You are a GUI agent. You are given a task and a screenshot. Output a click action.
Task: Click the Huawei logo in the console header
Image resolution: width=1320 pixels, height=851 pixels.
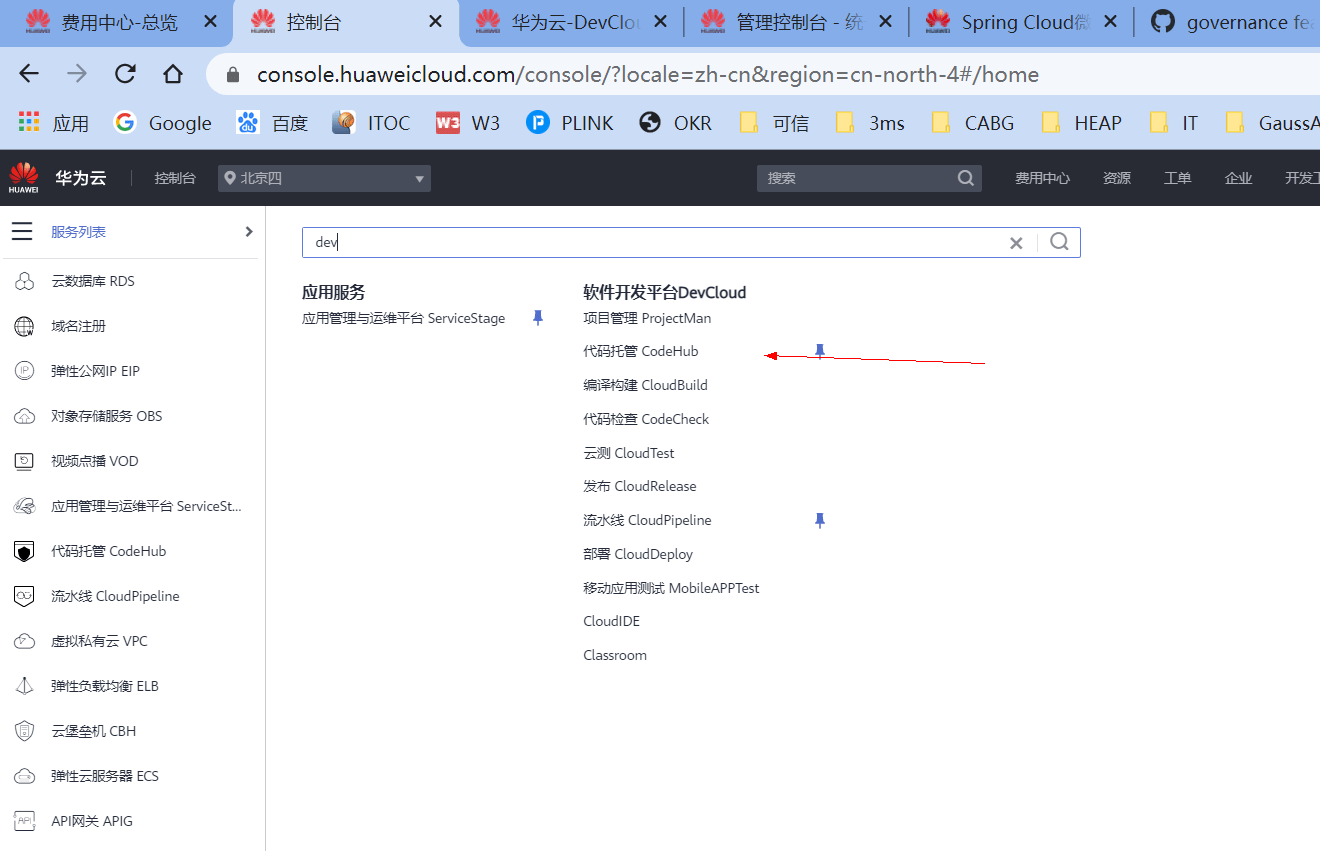point(23,178)
